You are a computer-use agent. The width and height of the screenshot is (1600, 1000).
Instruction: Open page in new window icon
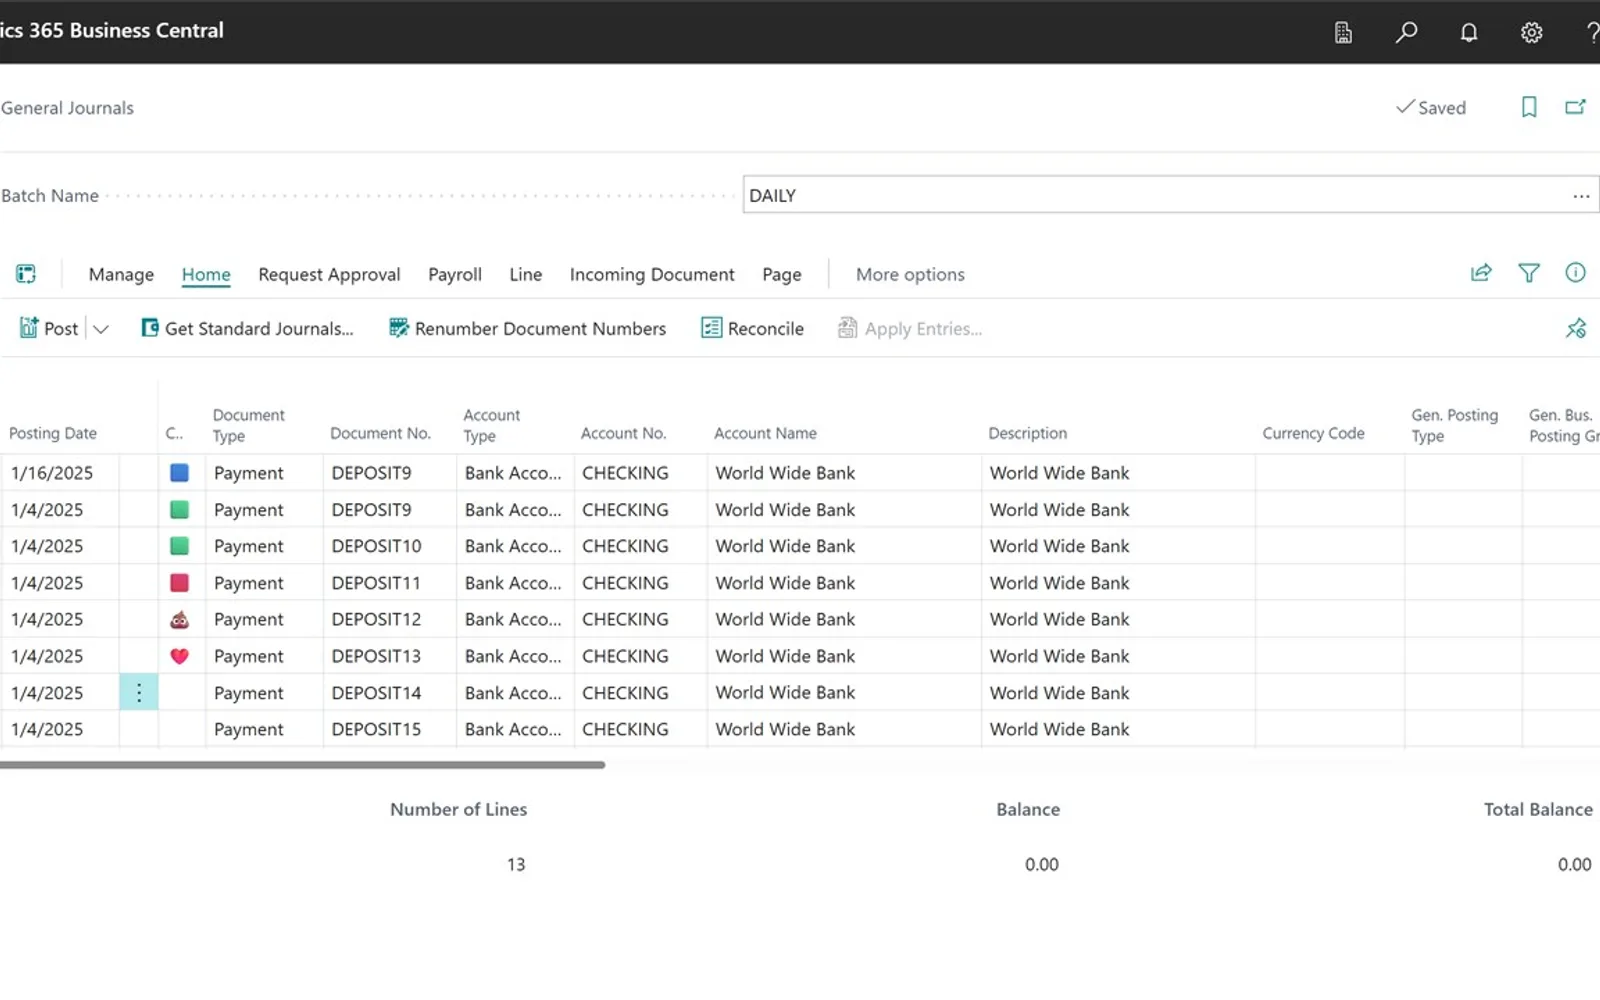coord(1575,107)
